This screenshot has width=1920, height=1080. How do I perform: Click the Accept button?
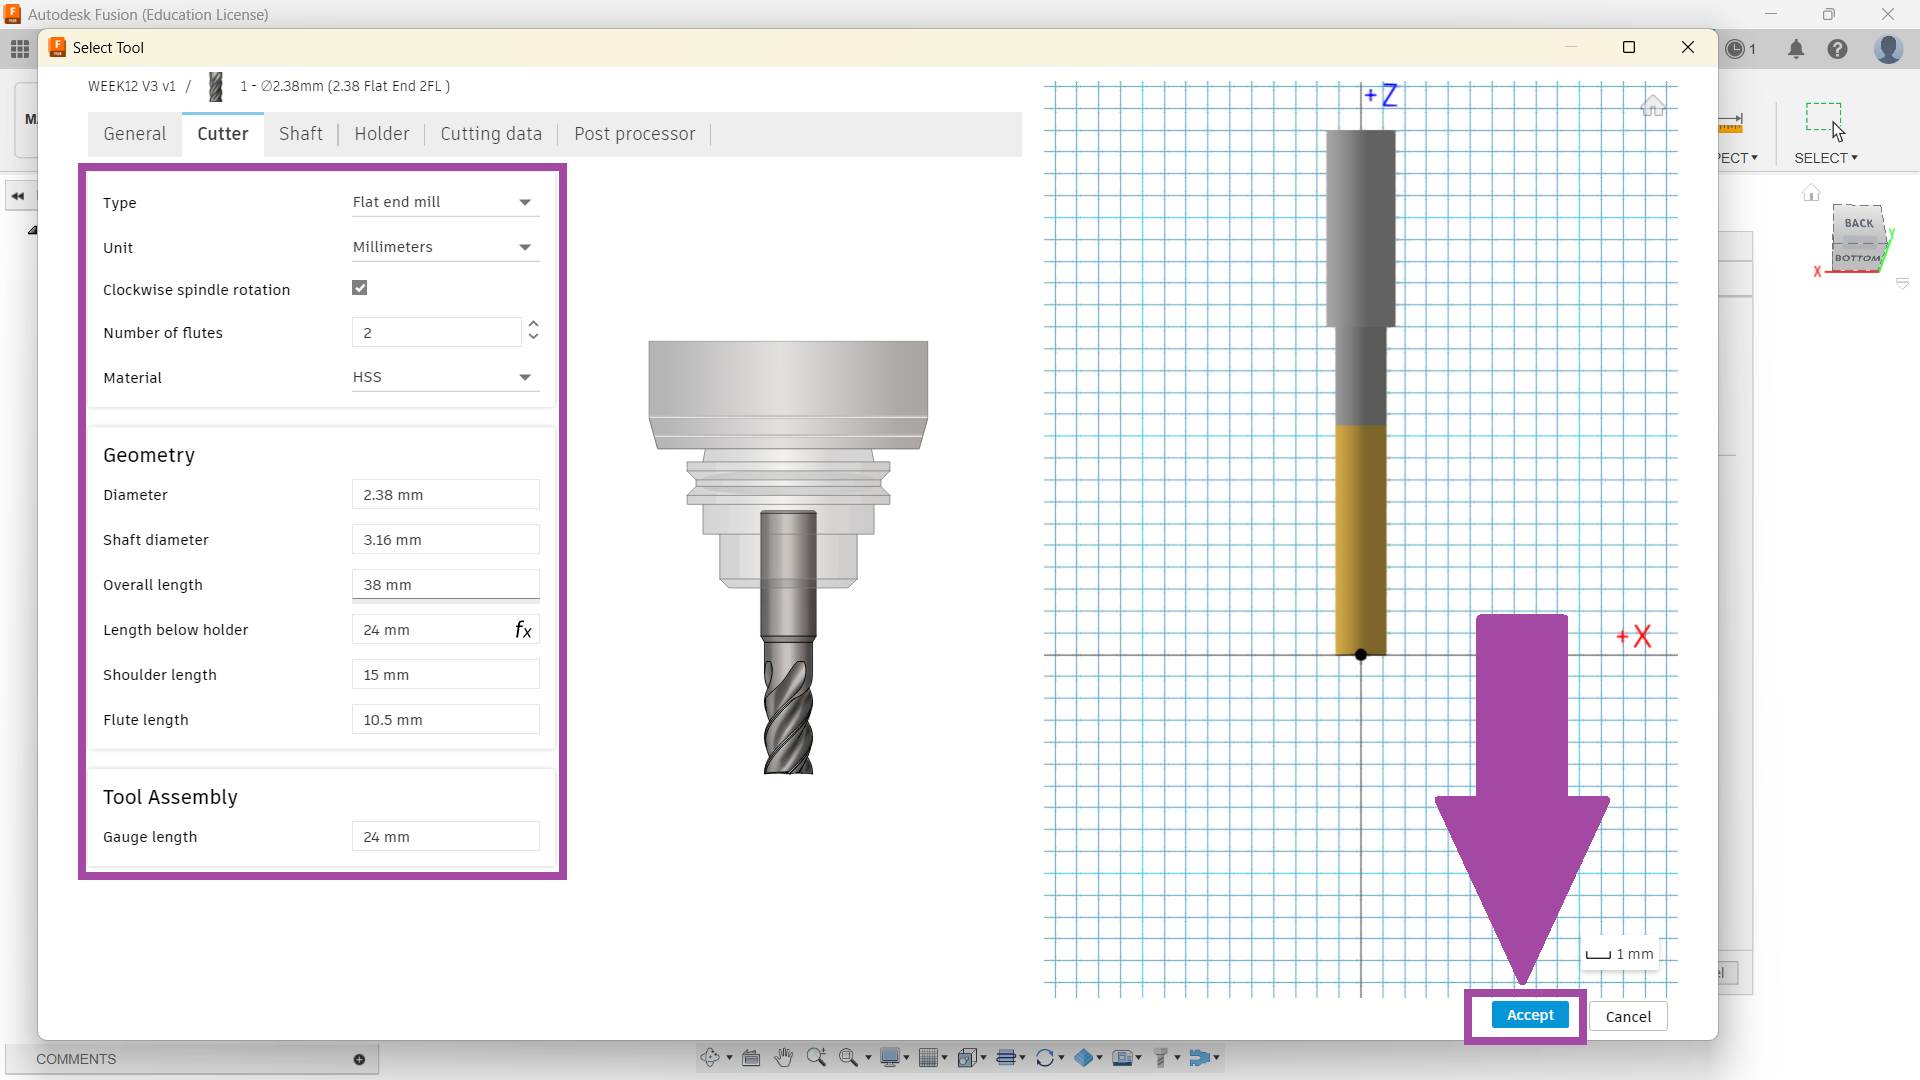(1529, 1015)
